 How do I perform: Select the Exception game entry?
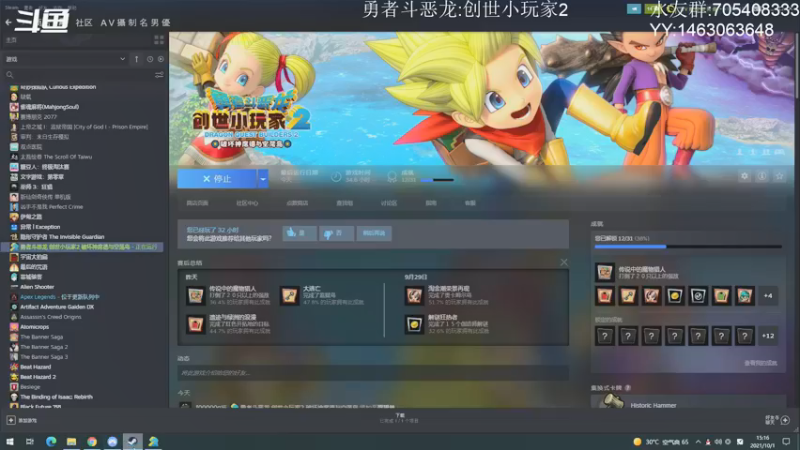(40, 227)
